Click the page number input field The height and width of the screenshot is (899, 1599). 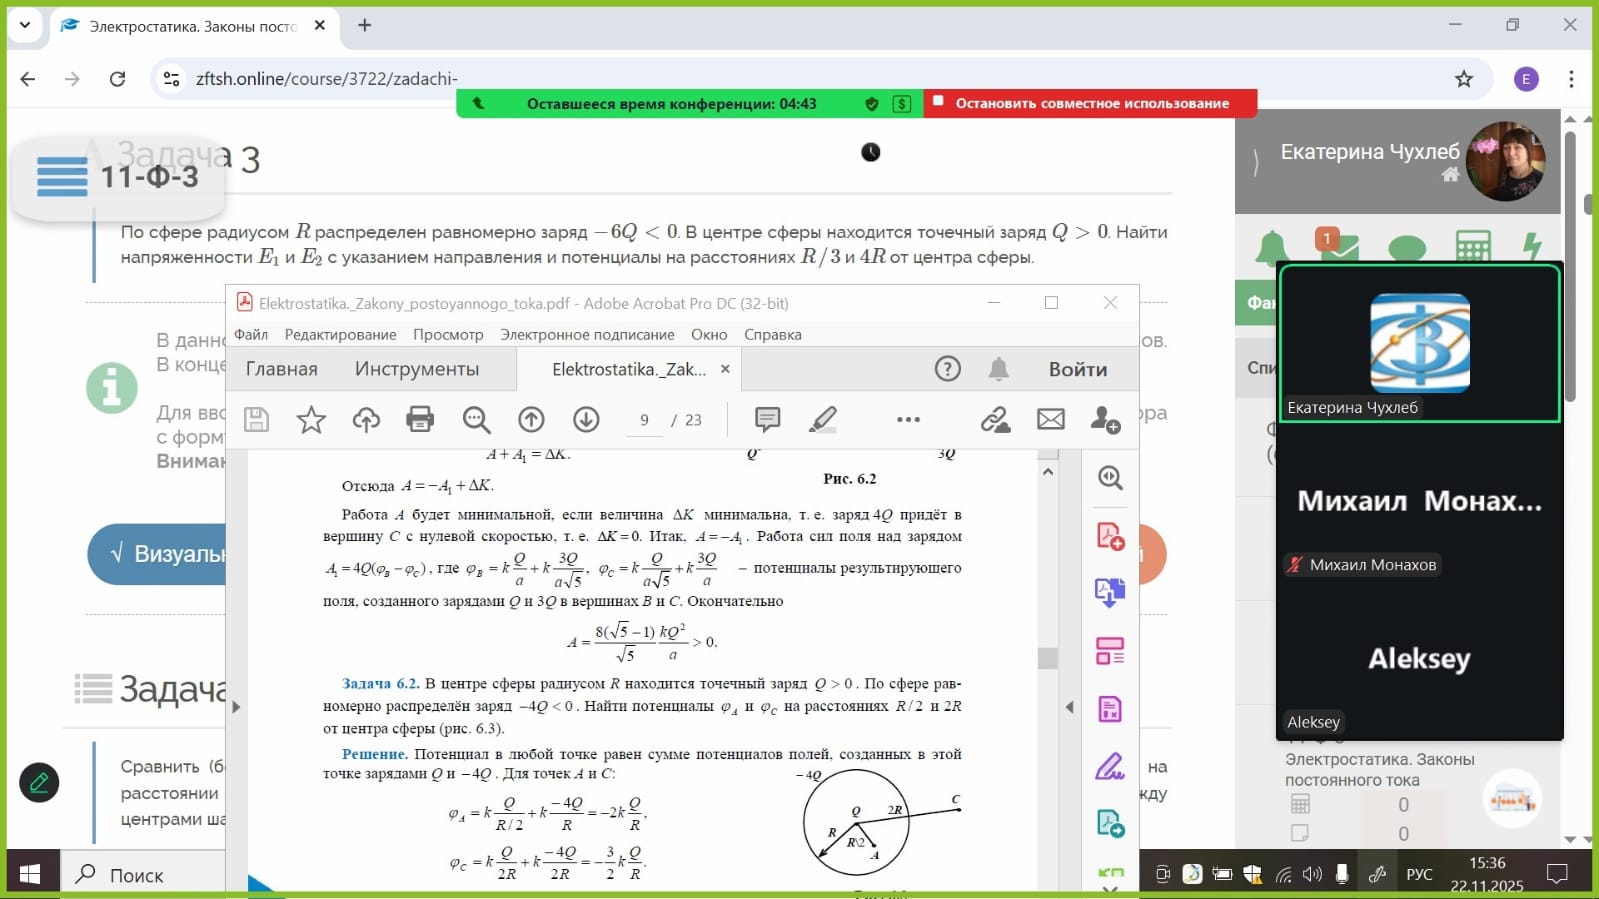point(644,421)
